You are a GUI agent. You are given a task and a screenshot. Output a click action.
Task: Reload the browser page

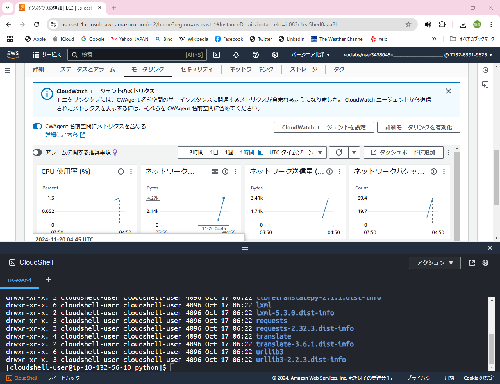pyautogui.click(x=37, y=24)
